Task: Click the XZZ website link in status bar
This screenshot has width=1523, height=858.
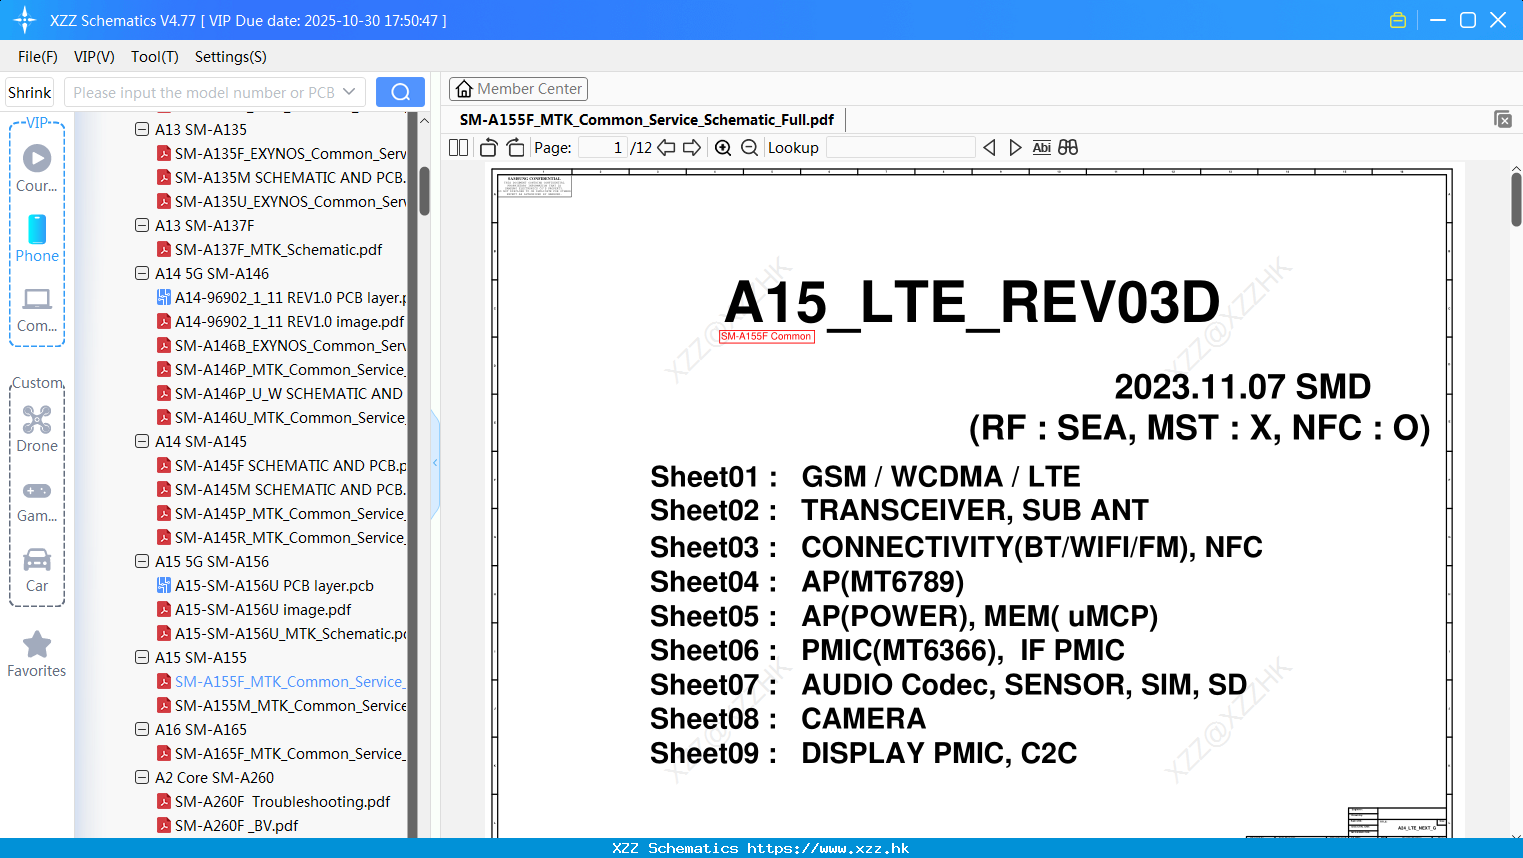Action: click(828, 848)
